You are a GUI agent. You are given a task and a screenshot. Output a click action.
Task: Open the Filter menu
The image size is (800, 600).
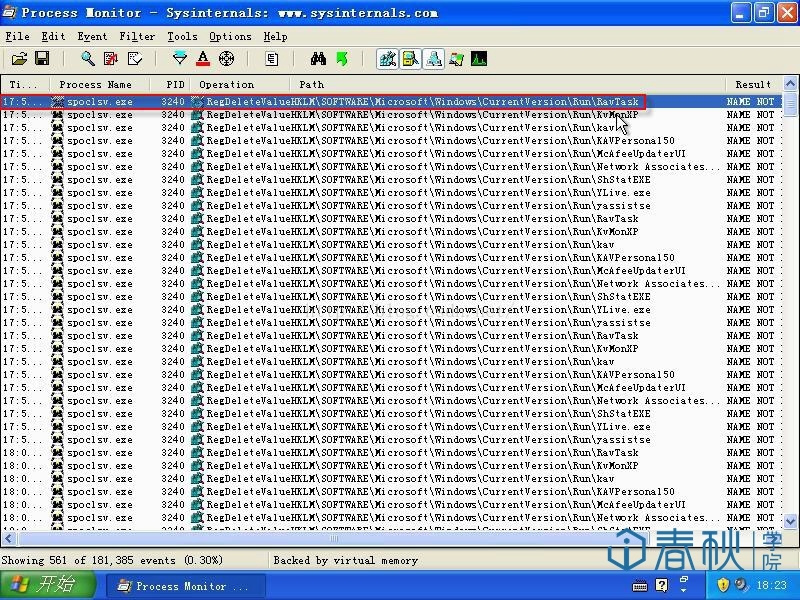137,37
